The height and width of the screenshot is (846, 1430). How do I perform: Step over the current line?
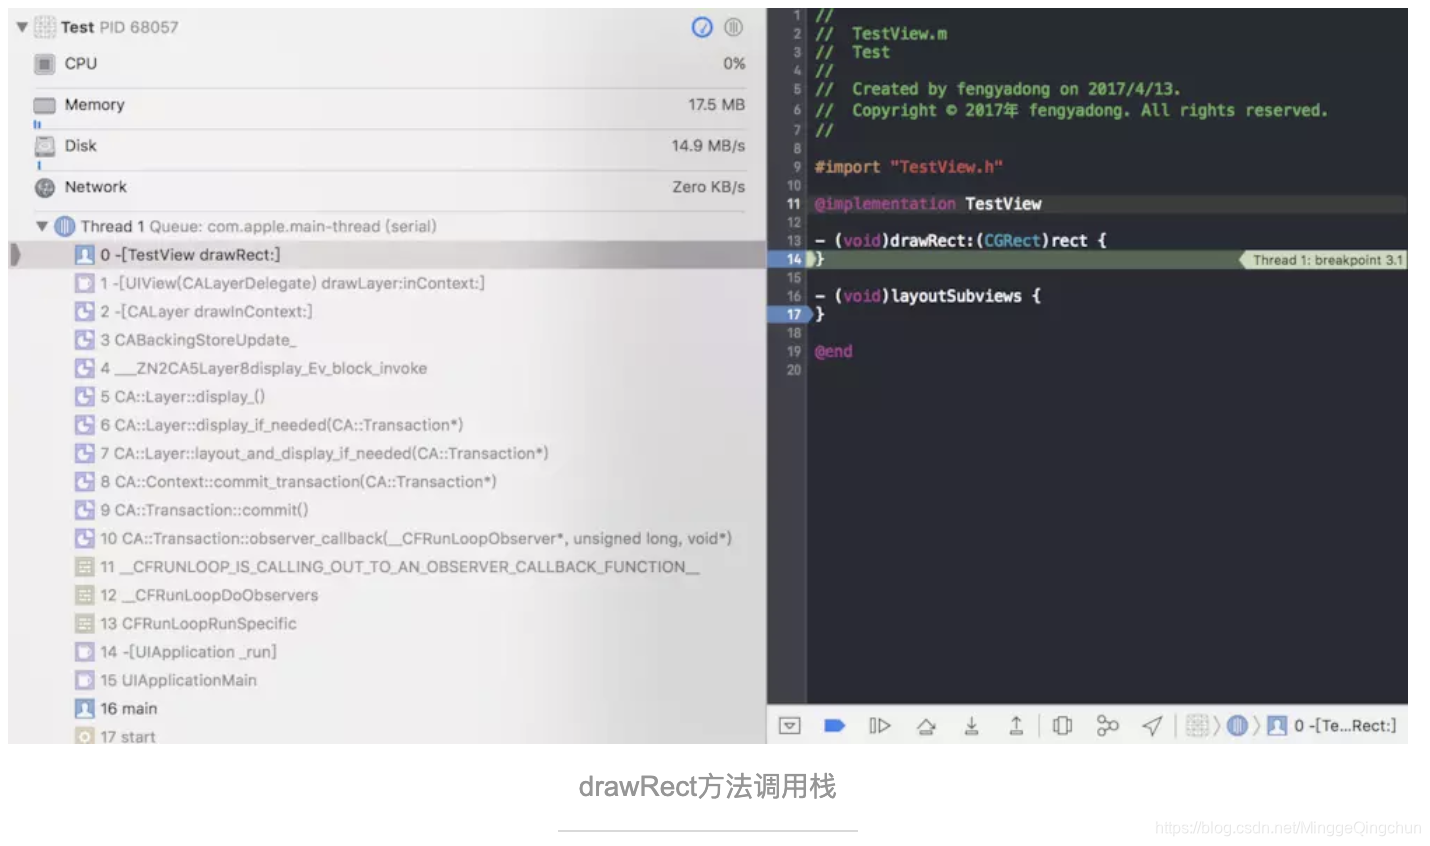point(926,726)
